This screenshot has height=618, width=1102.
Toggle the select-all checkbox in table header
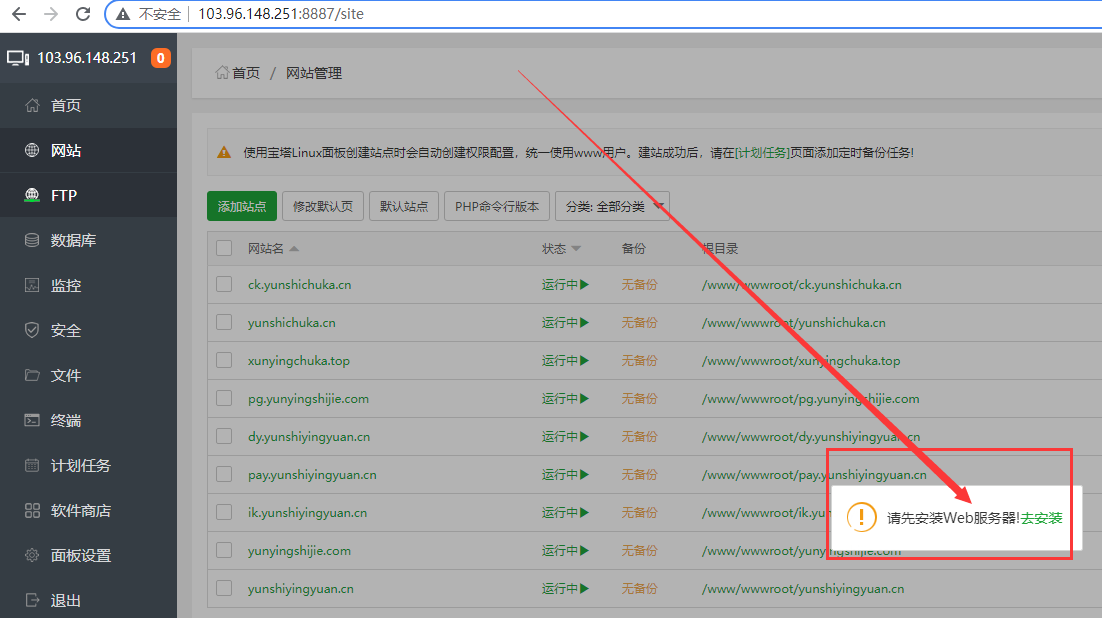pos(224,249)
